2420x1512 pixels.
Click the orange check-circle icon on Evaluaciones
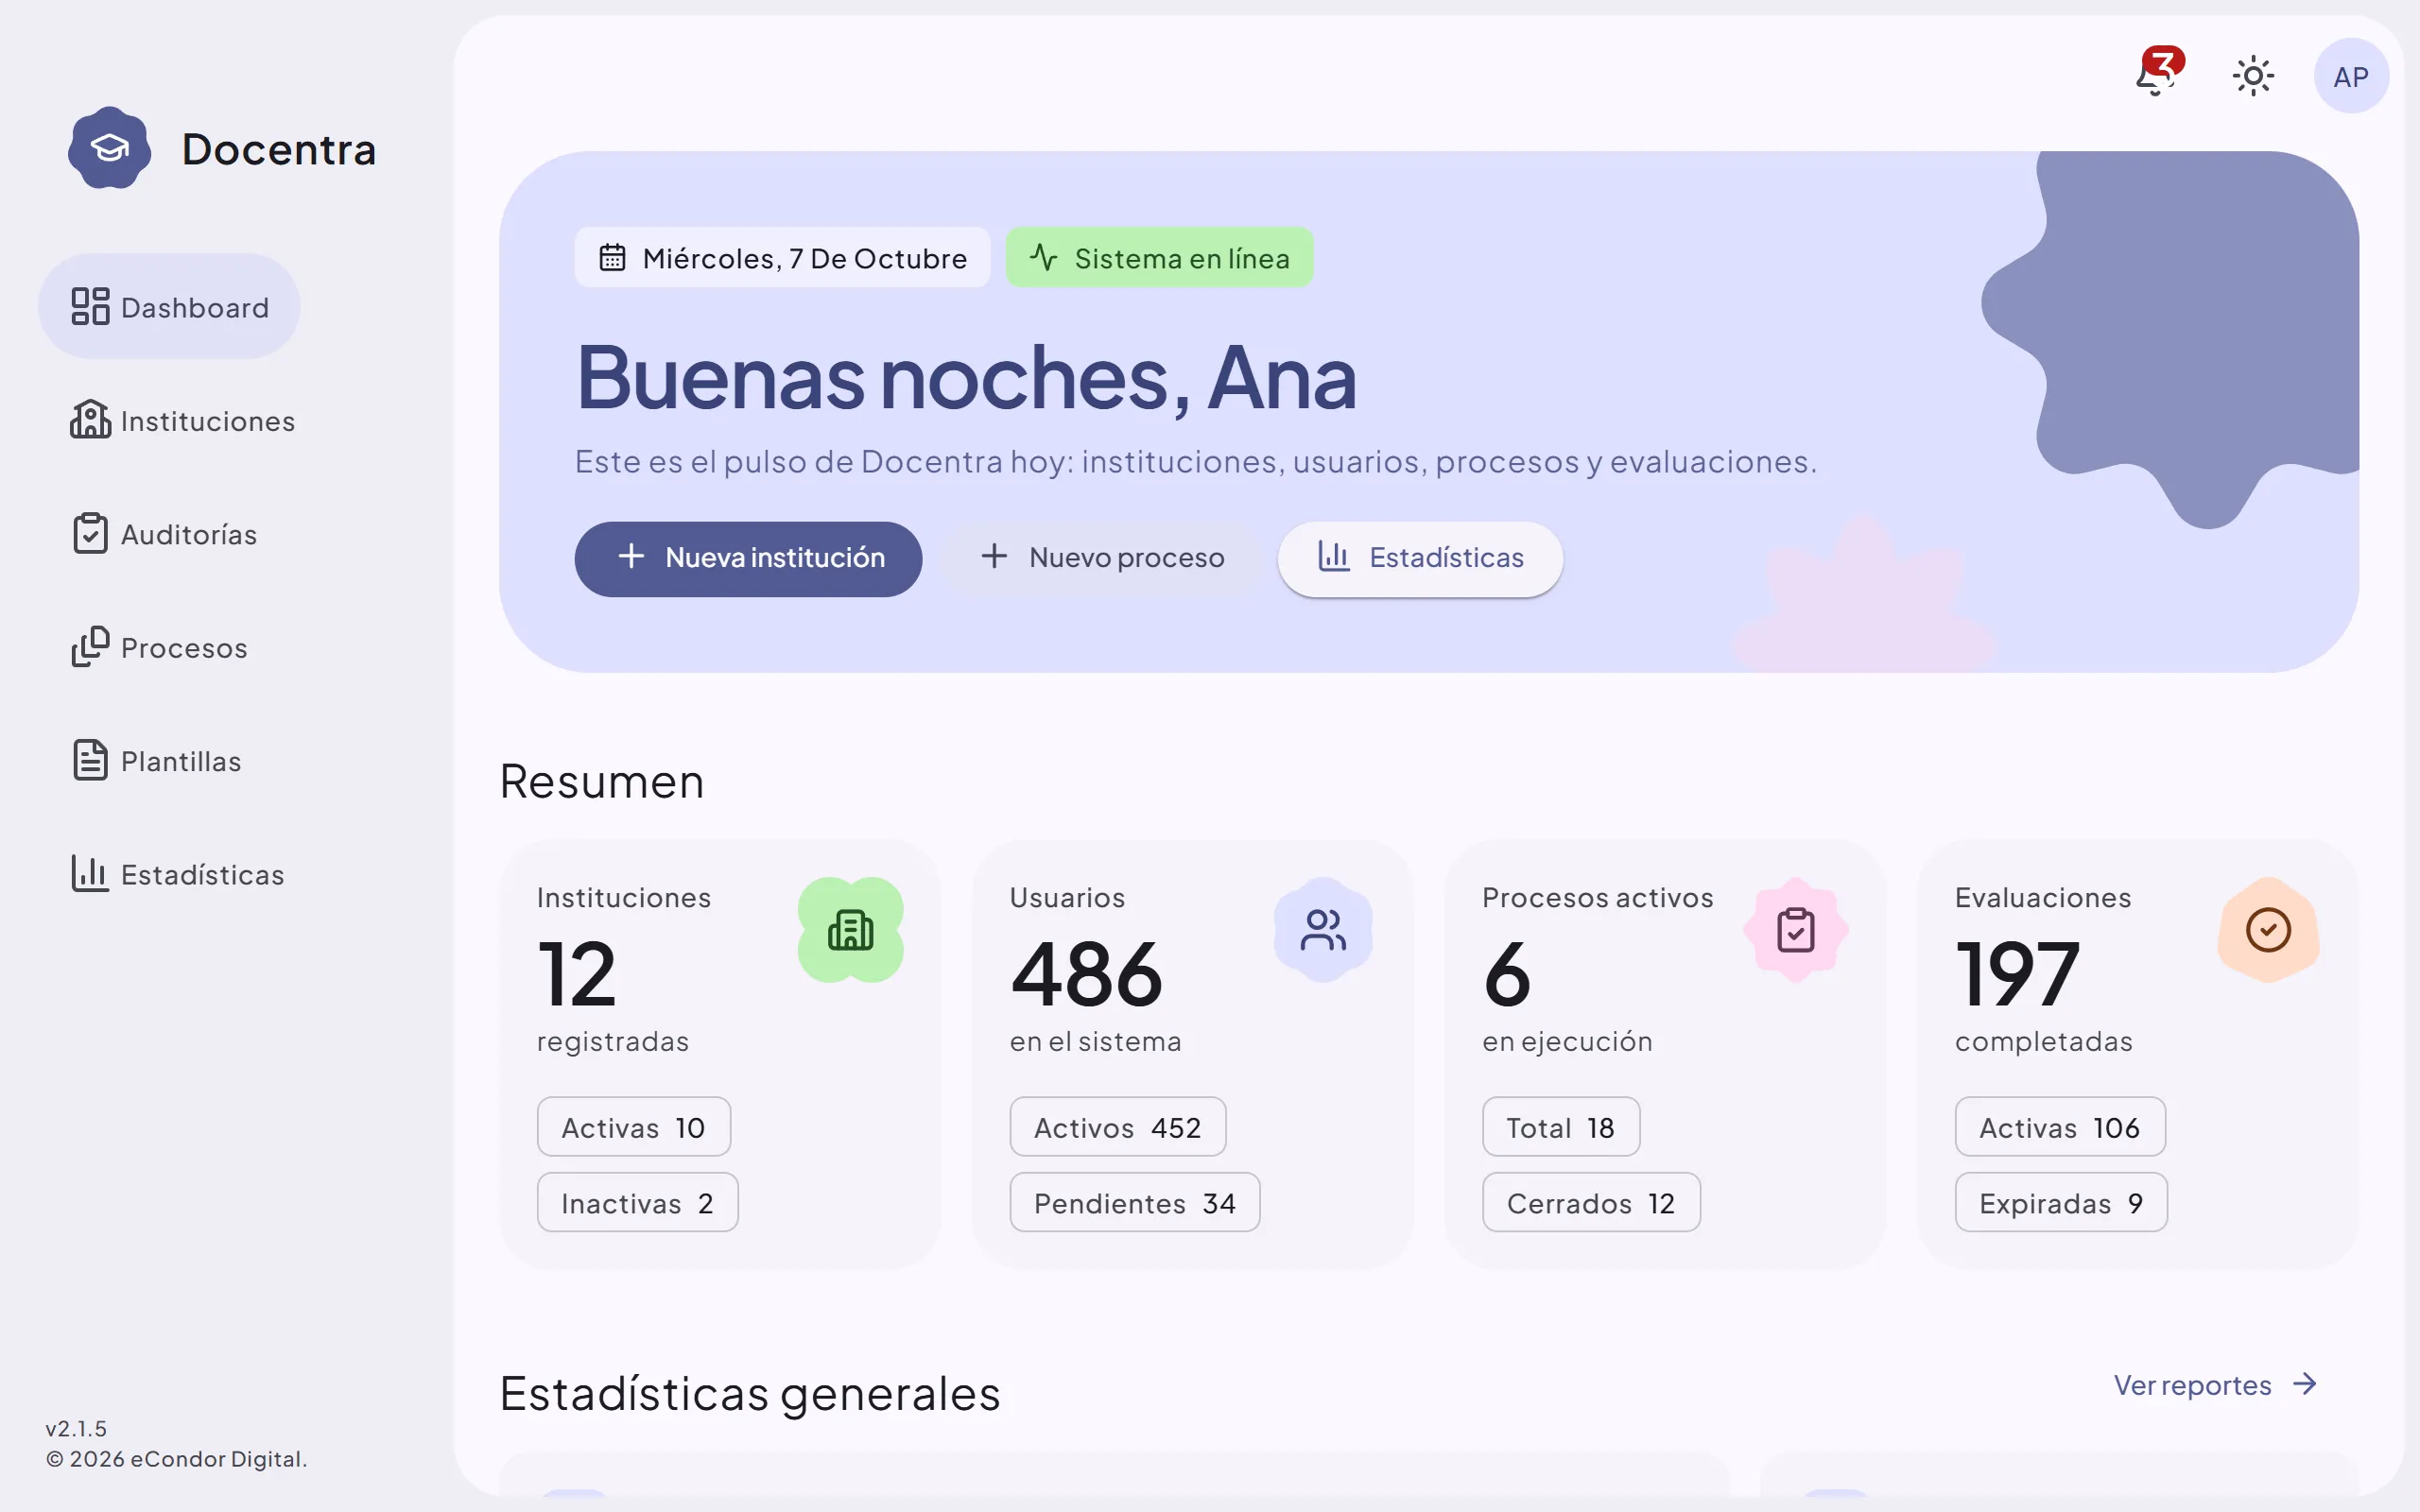click(x=2268, y=929)
